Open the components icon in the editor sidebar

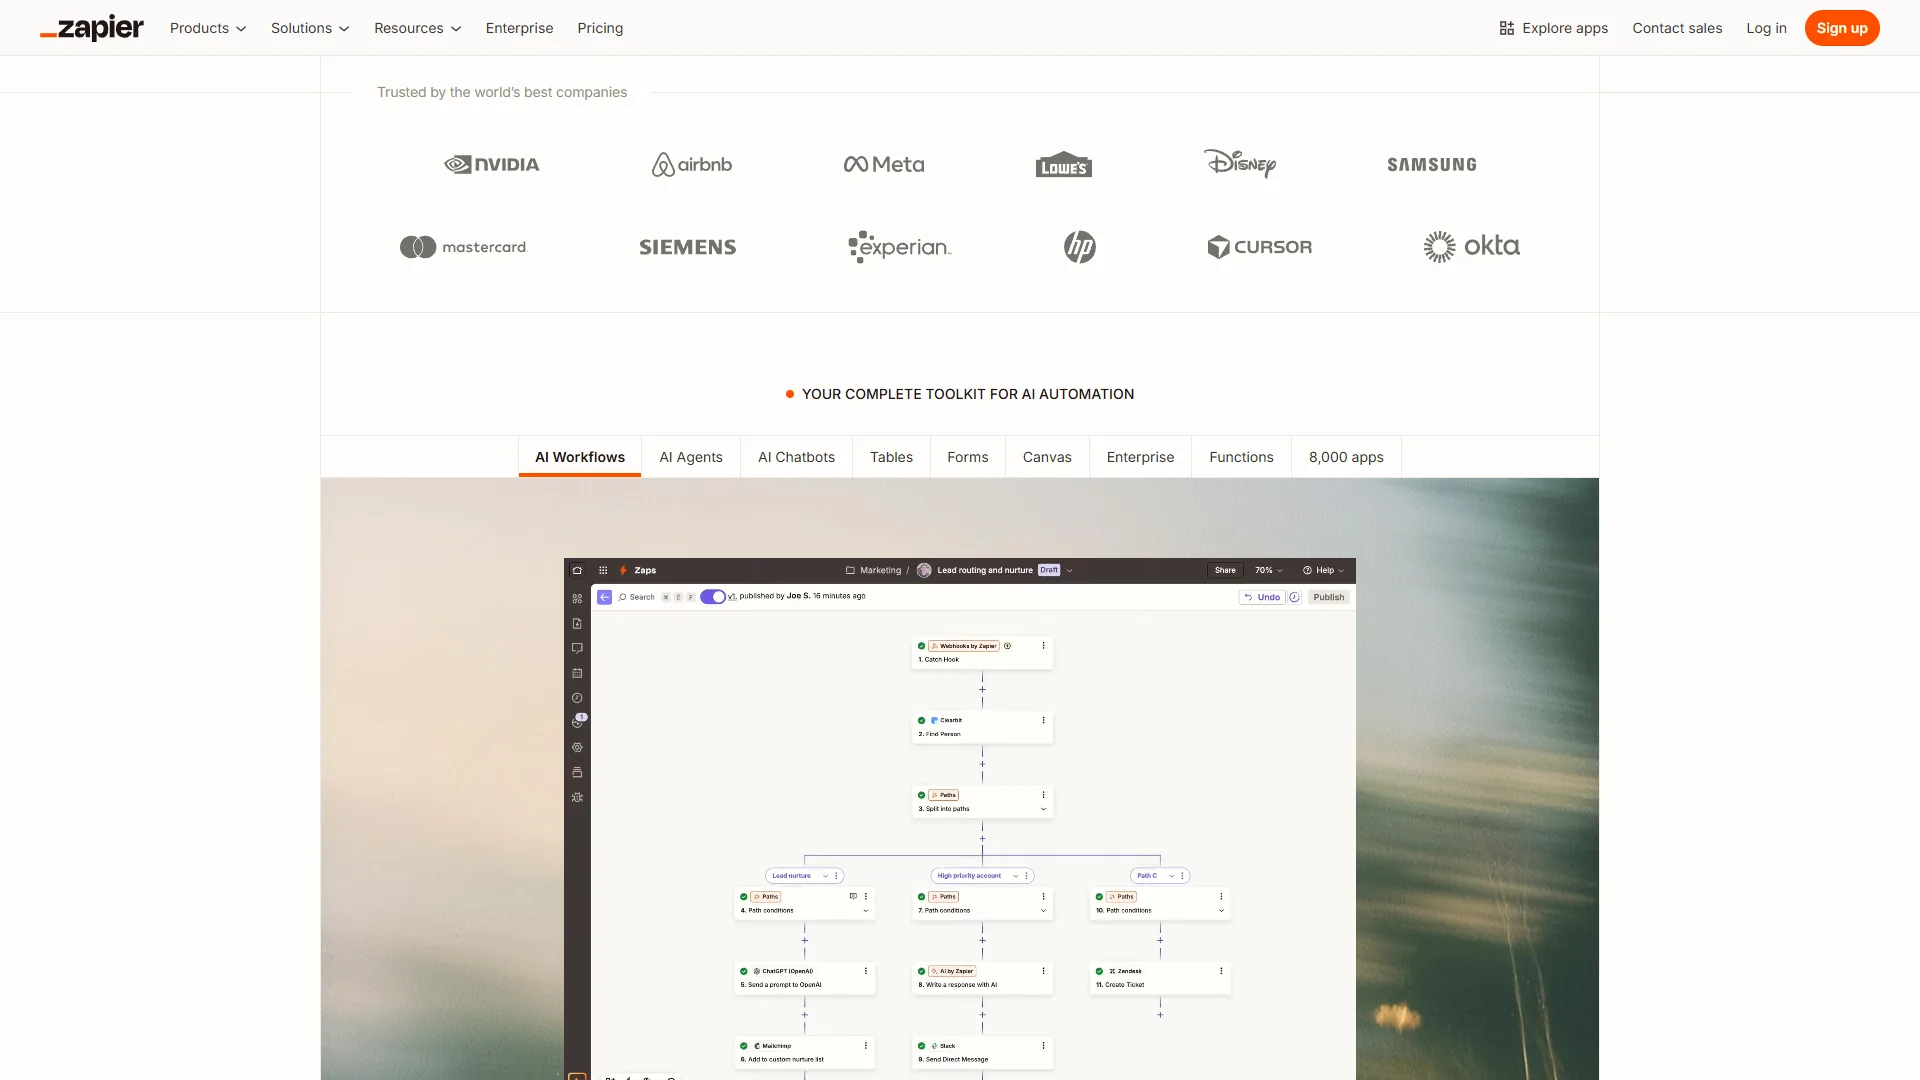[x=577, y=598]
